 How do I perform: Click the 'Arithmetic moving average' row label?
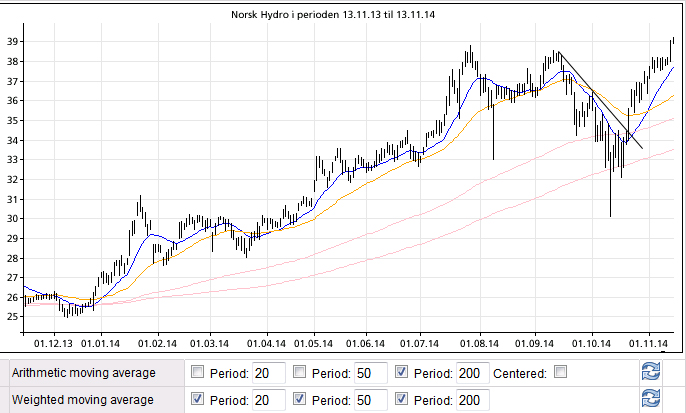[83, 373]
